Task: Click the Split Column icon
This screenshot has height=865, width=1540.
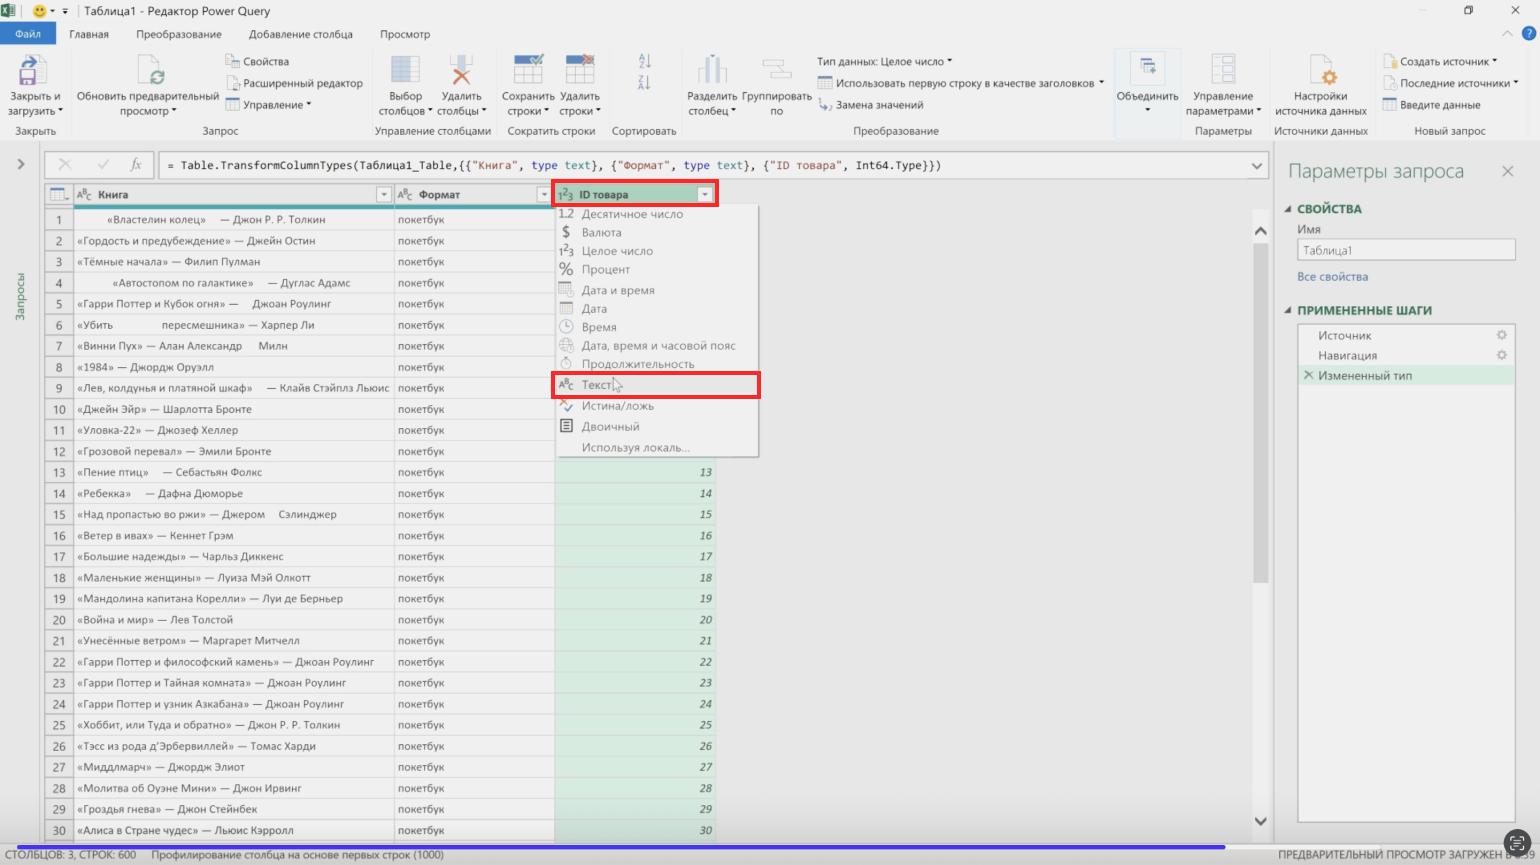Action: click(x=712, y=71)
